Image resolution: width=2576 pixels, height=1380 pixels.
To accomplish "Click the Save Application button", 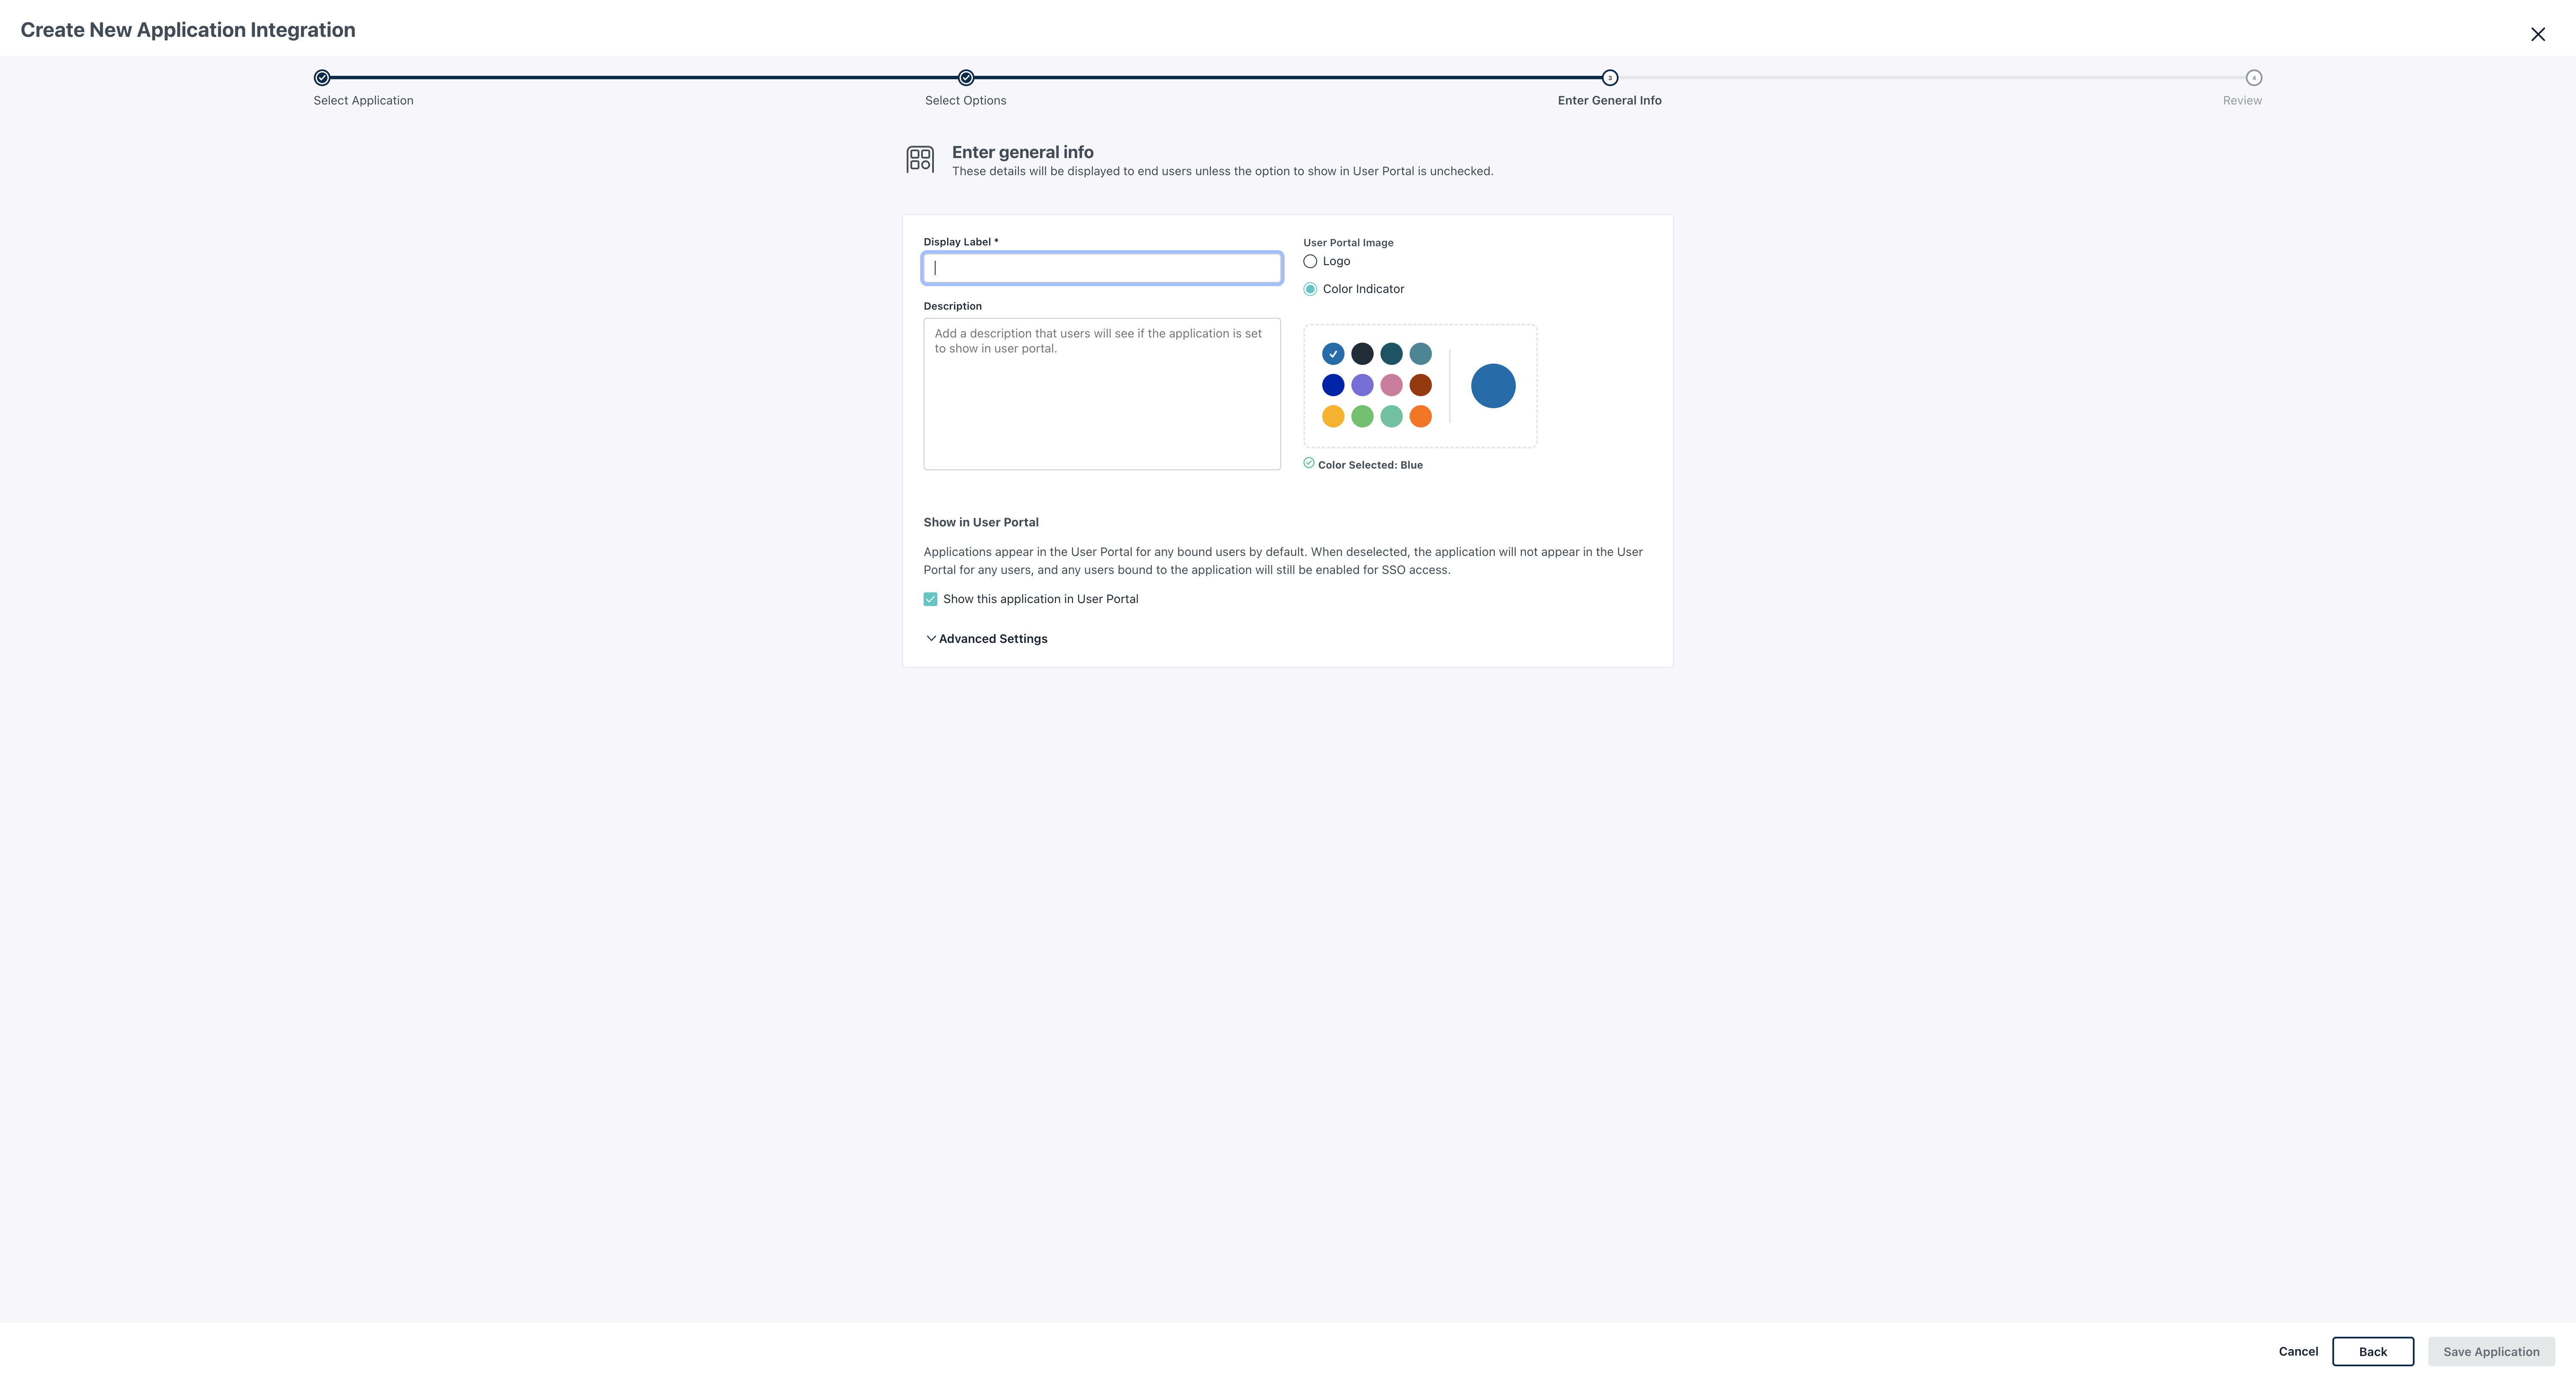I will click(2491, 1352).
